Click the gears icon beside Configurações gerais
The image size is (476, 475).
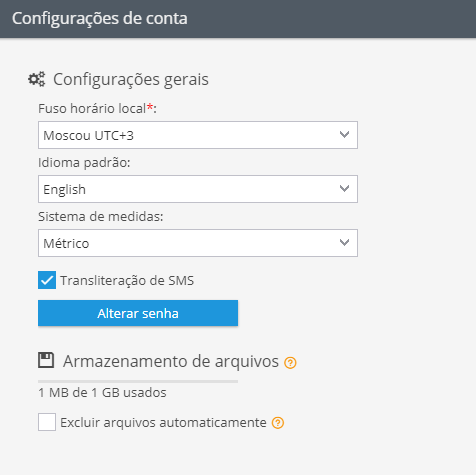point(37,79)
